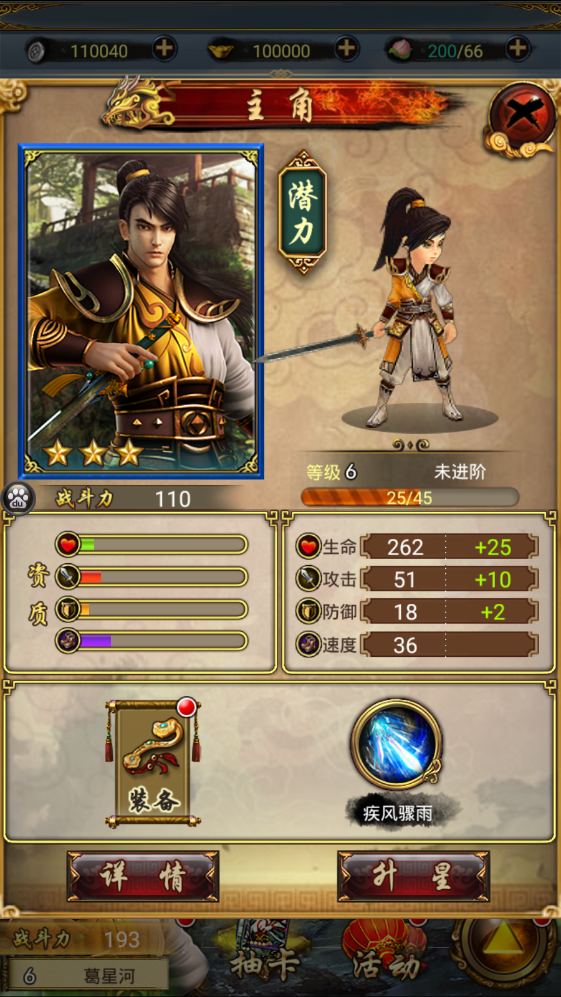Open the 潜力 potential panel
This screenshot has height=997, width=561.
(x=303, y=212)
